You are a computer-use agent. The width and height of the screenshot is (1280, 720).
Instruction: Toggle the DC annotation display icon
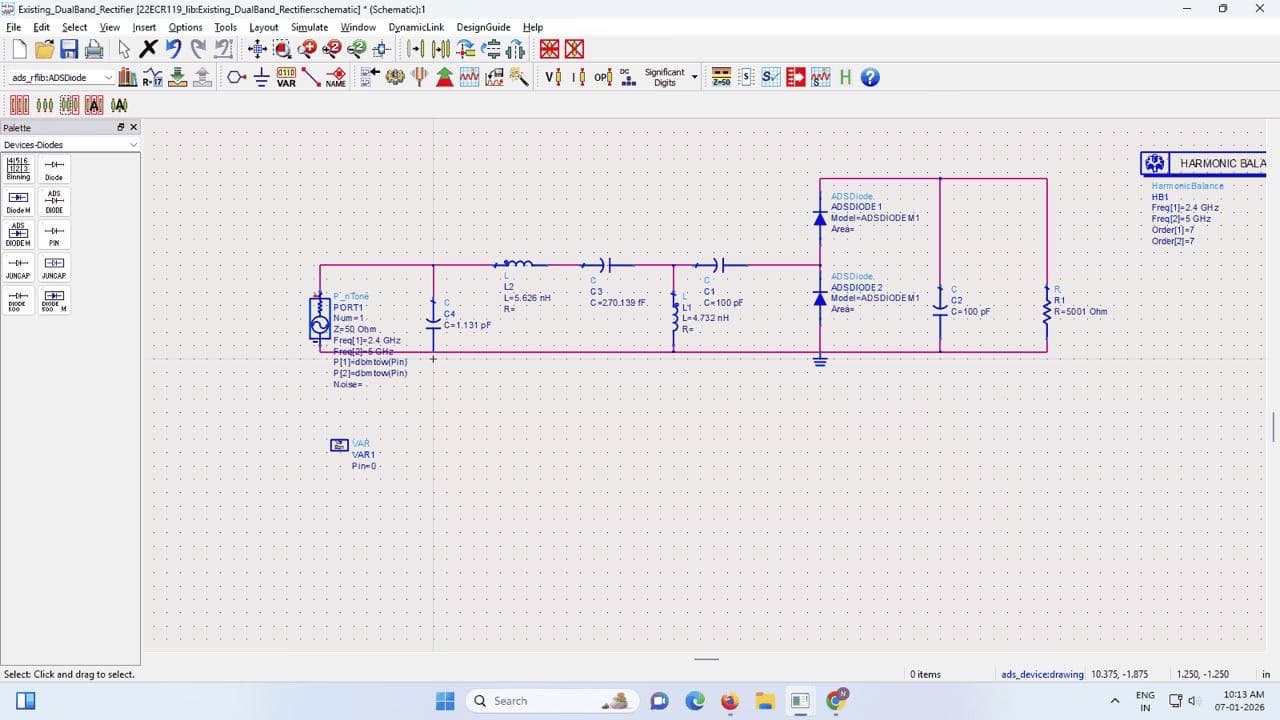tap(628, 77)
